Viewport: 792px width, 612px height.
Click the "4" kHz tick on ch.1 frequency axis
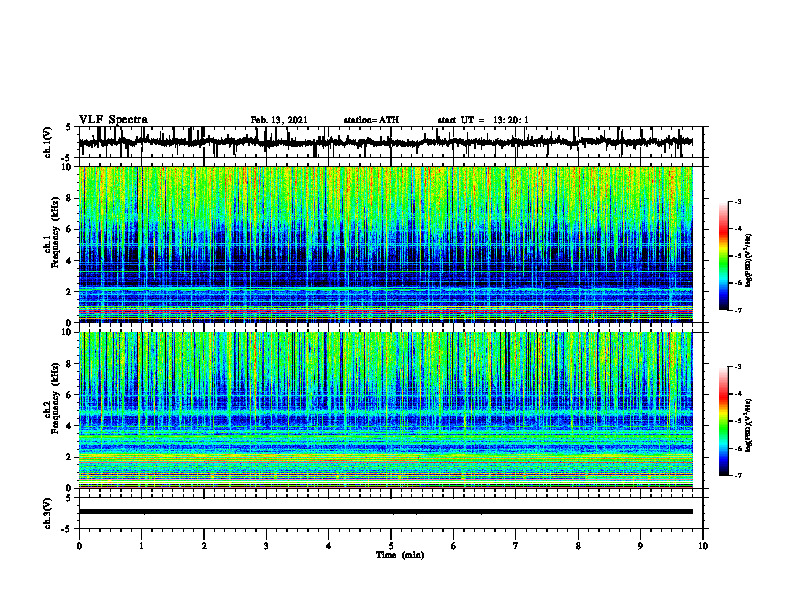point(70,261)
